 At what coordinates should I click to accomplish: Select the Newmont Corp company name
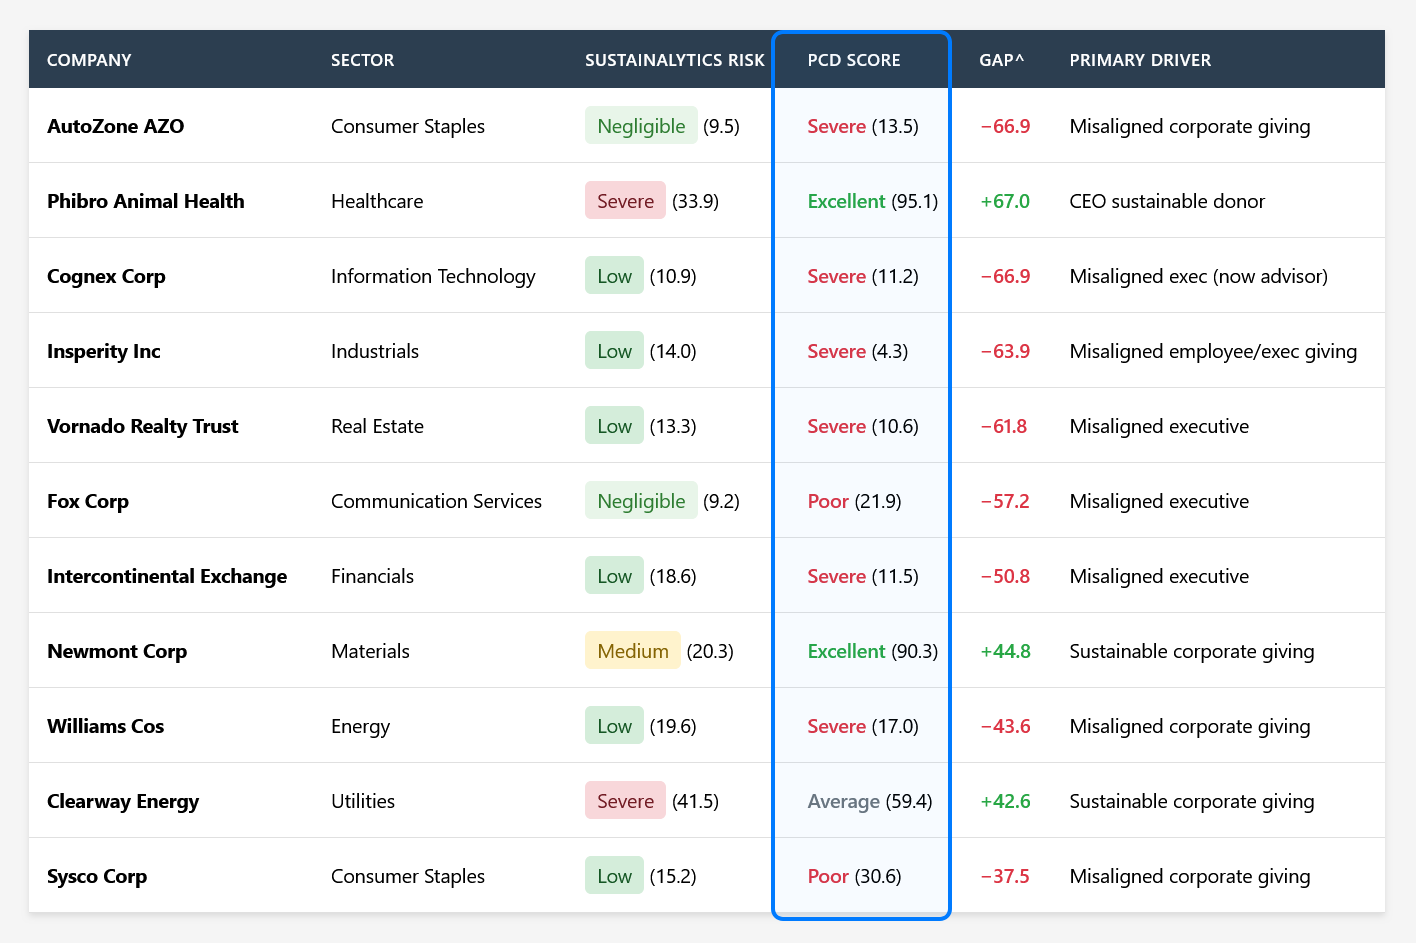coord(117,651)
